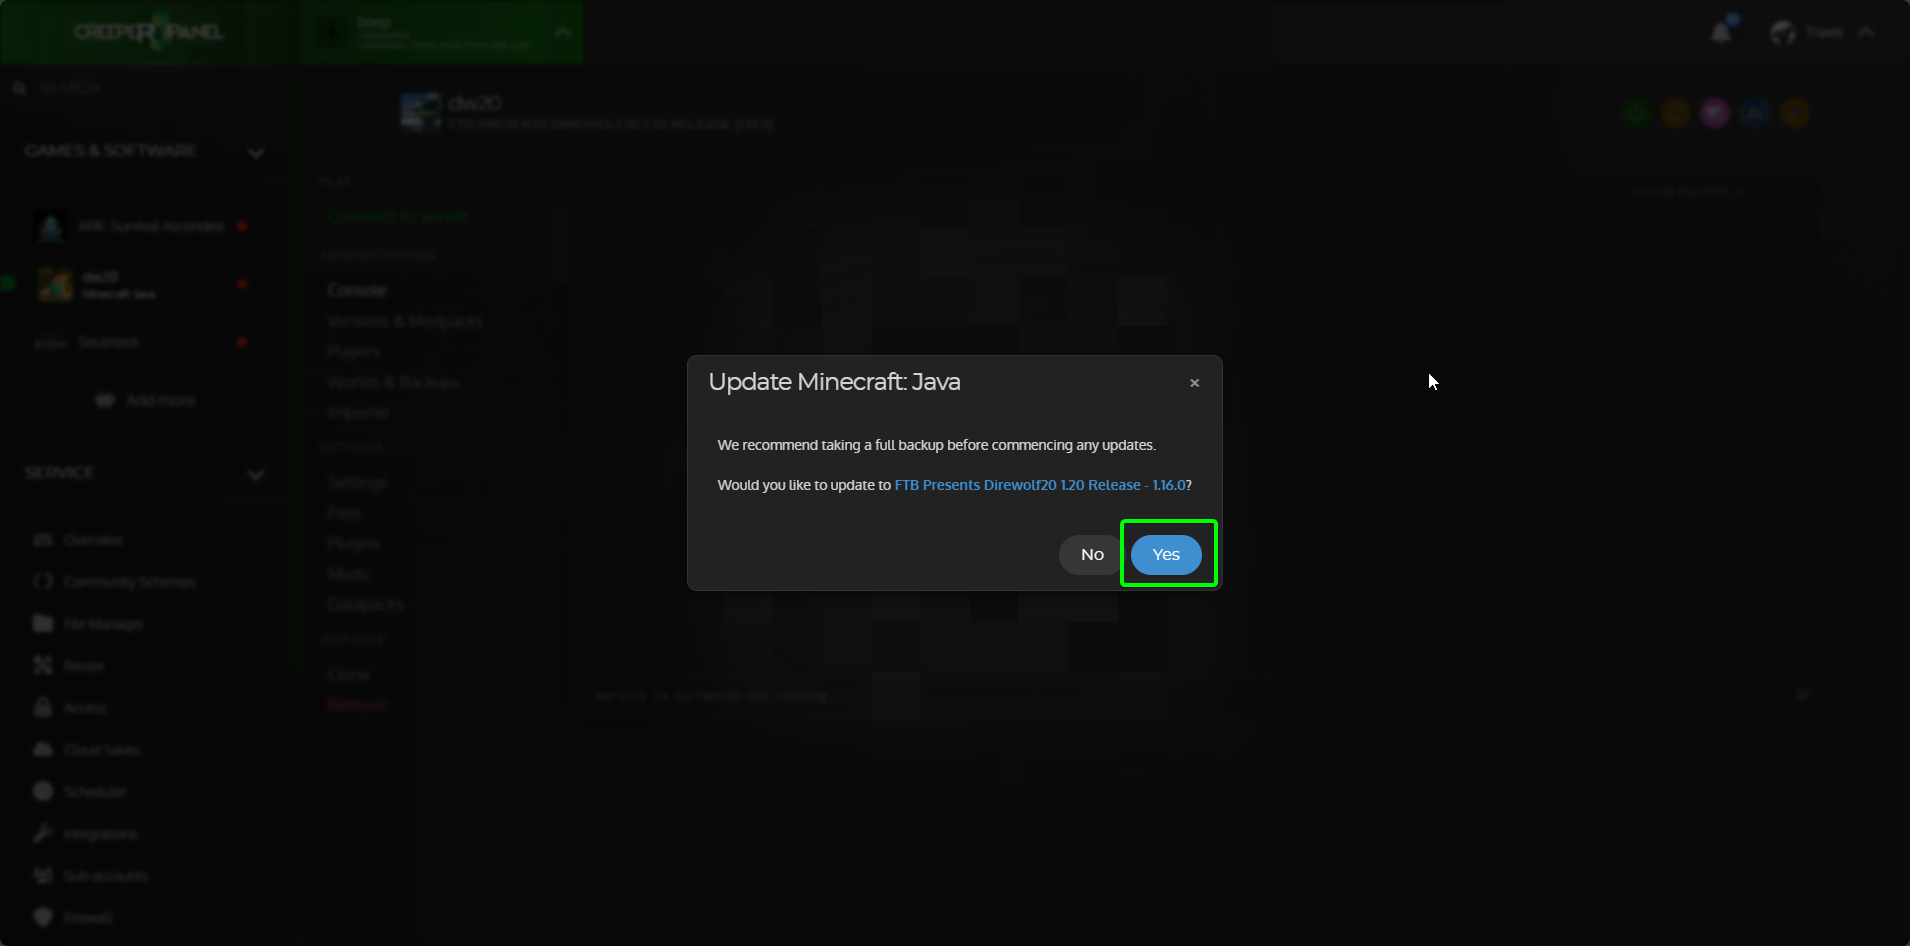The image size is (1910, 946).
Task: Click the pink circular server action icon
Action: tap(1716, 113)
